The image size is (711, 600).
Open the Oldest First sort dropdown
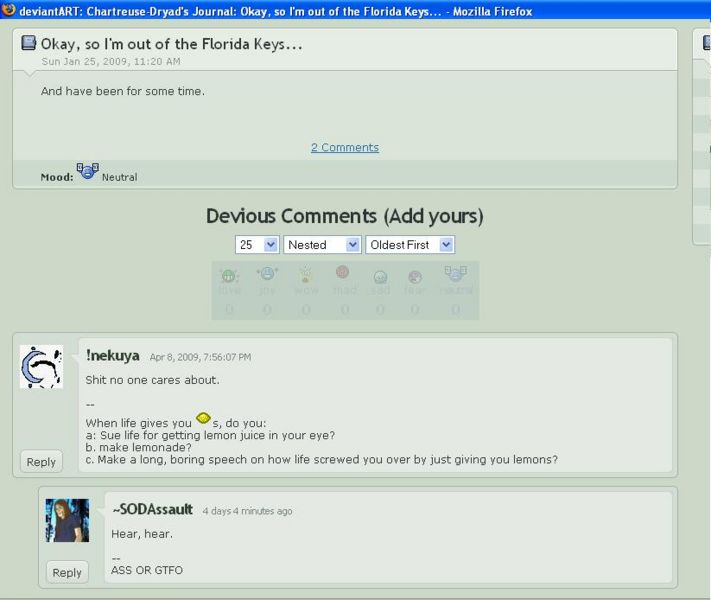[410, 244]
